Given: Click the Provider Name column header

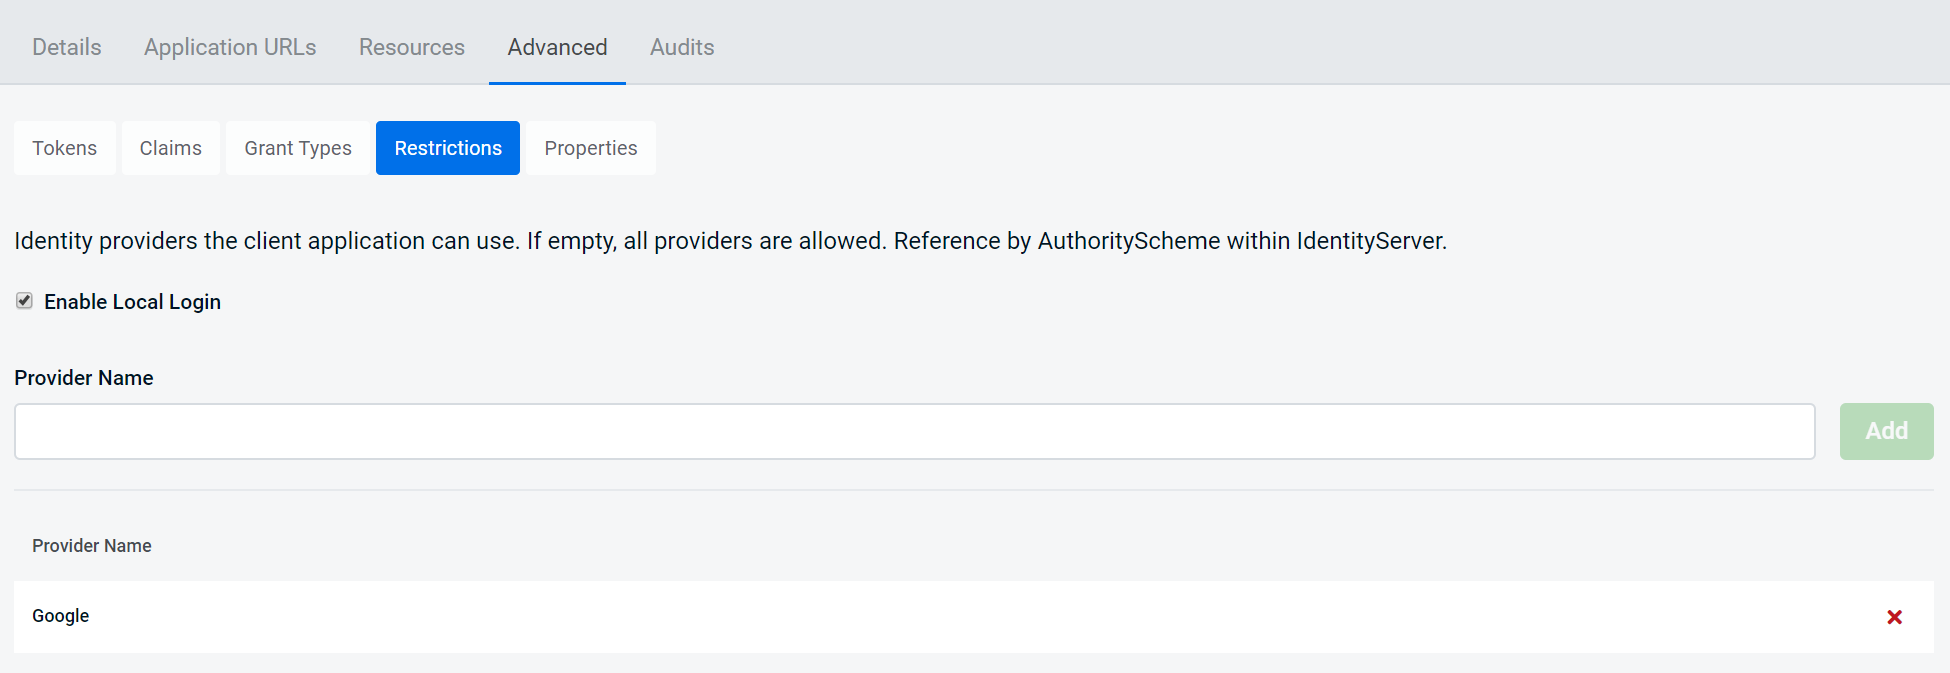Looking at the screenshot, I should pyautogui.click(x=91, y=546).
